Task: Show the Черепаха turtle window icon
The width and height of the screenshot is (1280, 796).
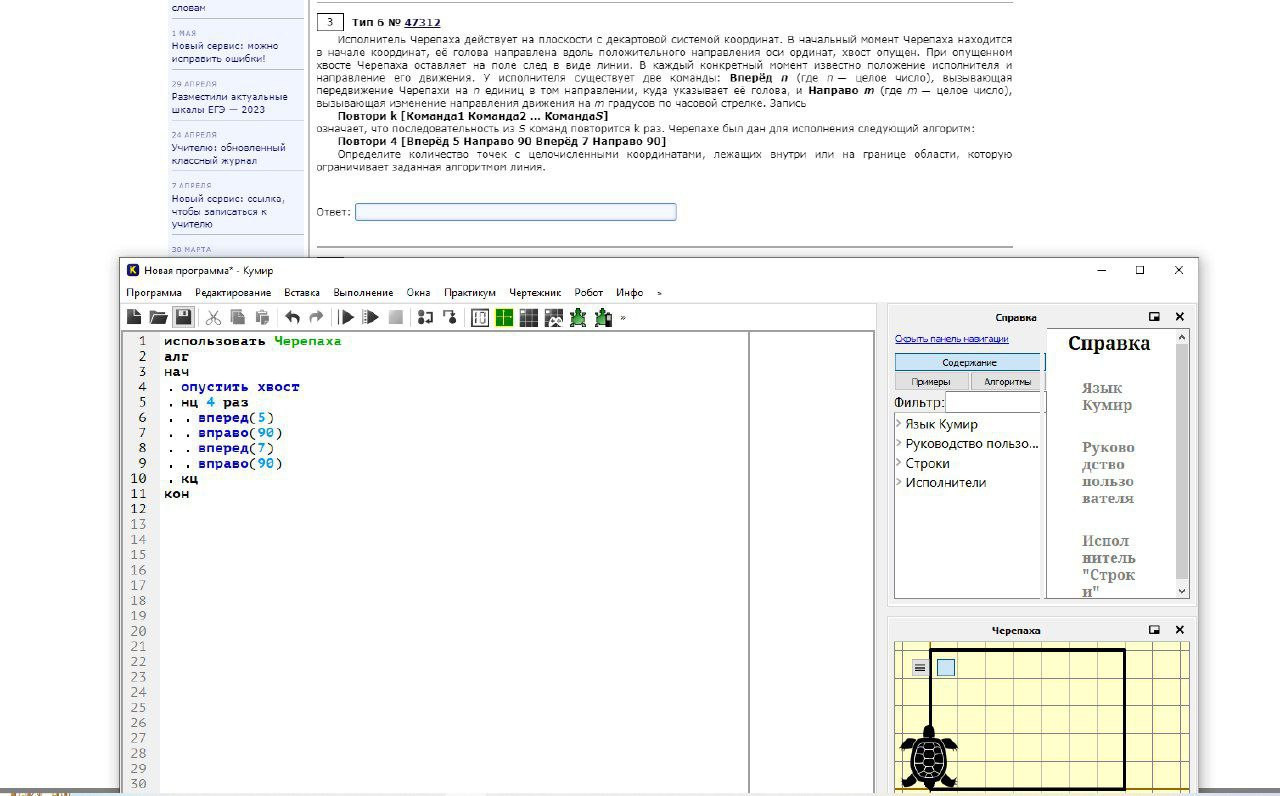Action: pyautogui.click(x=578, y=317)
